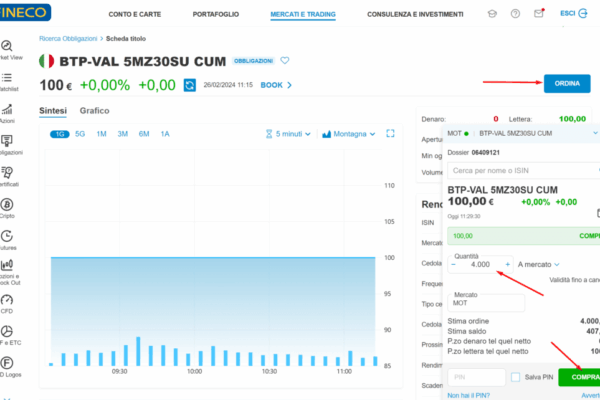Select the 1A time range
This screenshot has height=400, width=600.
(165, 133)
